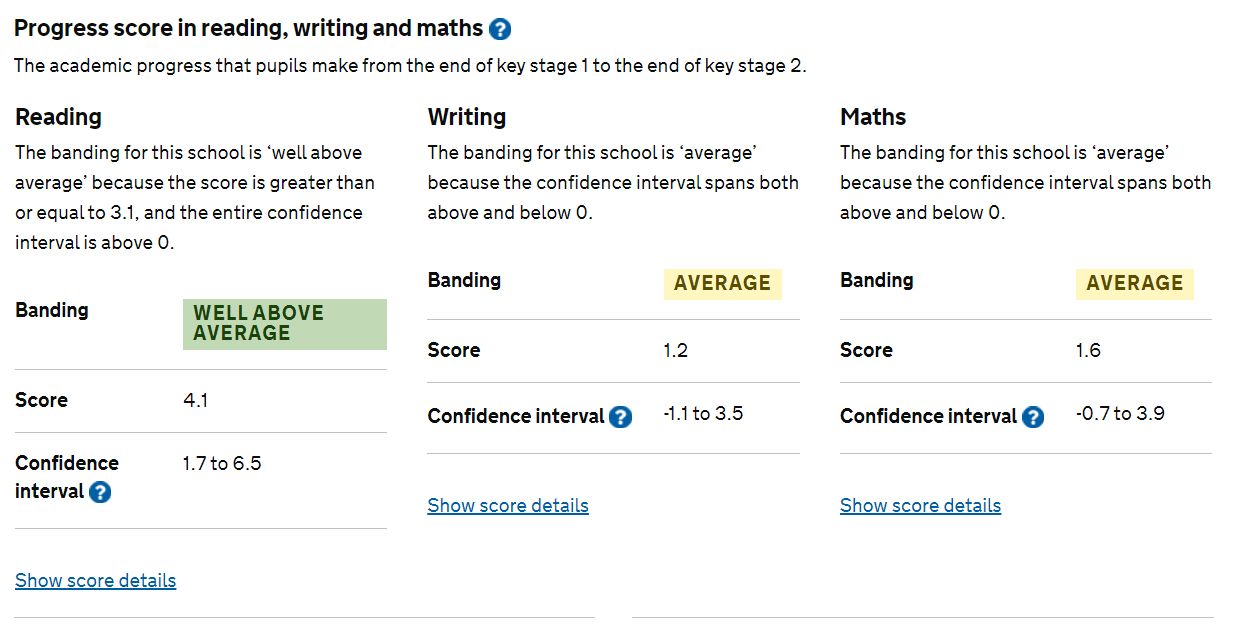Click the Reading section heading

58,118
